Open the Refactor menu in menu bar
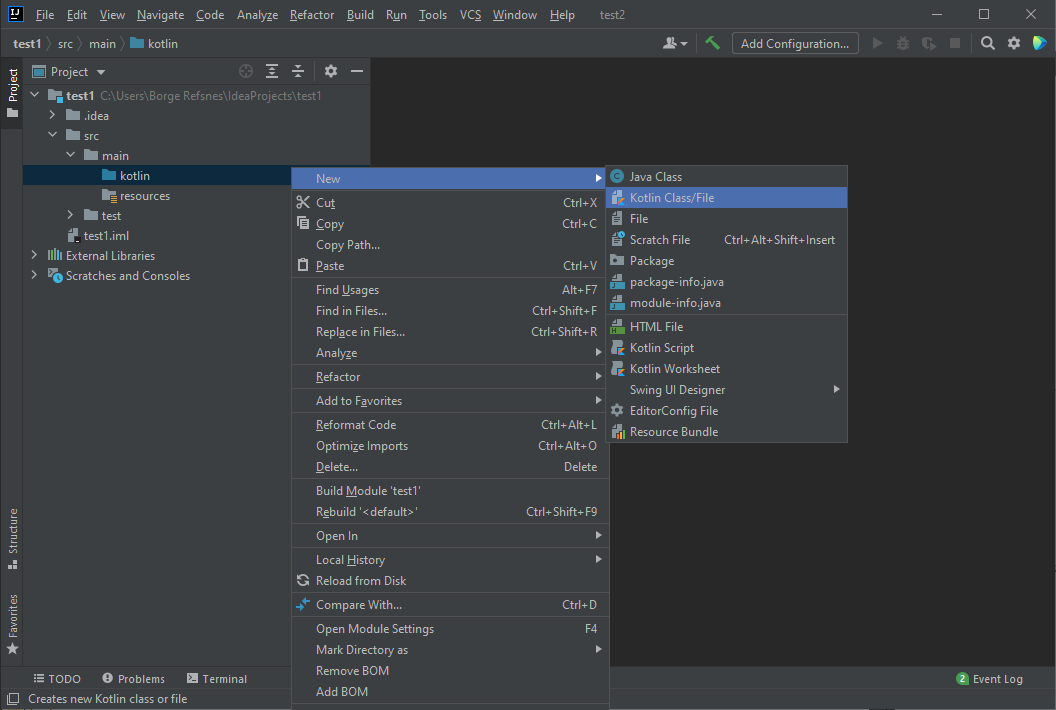The image size is (1056, 710). pos(312,15)
